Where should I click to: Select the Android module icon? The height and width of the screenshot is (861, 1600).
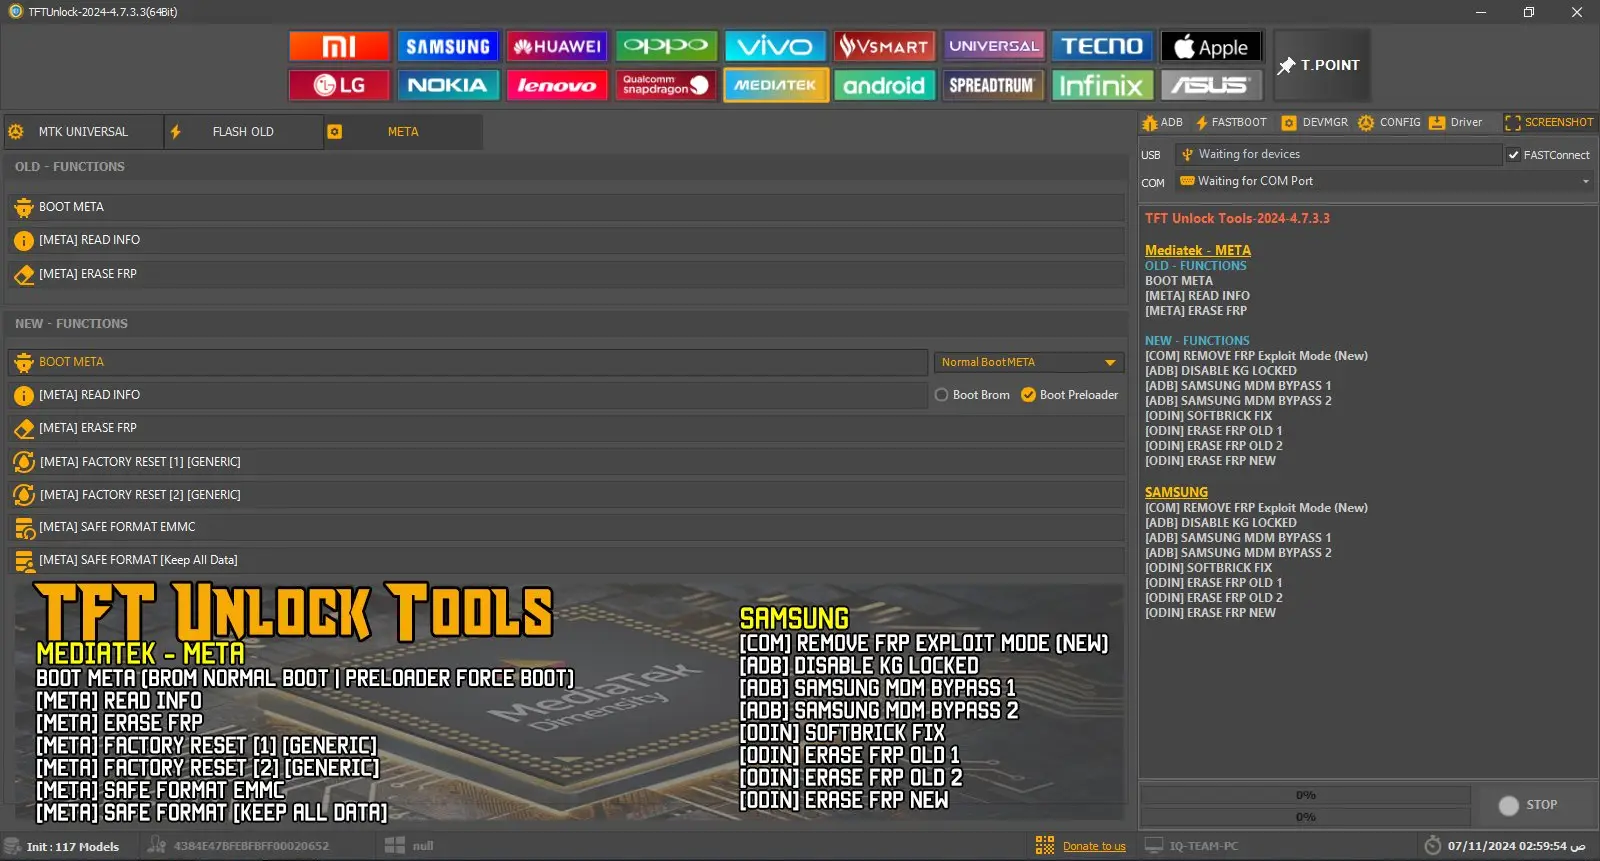tap(884, 85)
